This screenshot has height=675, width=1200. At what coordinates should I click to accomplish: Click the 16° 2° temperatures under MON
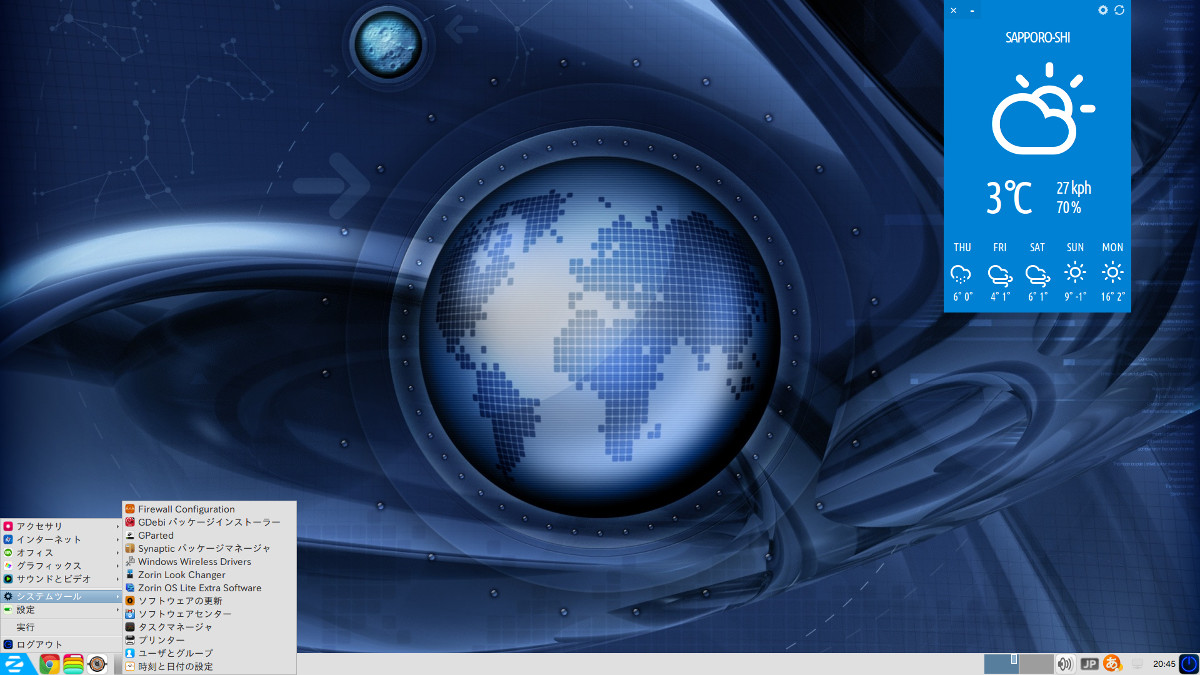1113,297
